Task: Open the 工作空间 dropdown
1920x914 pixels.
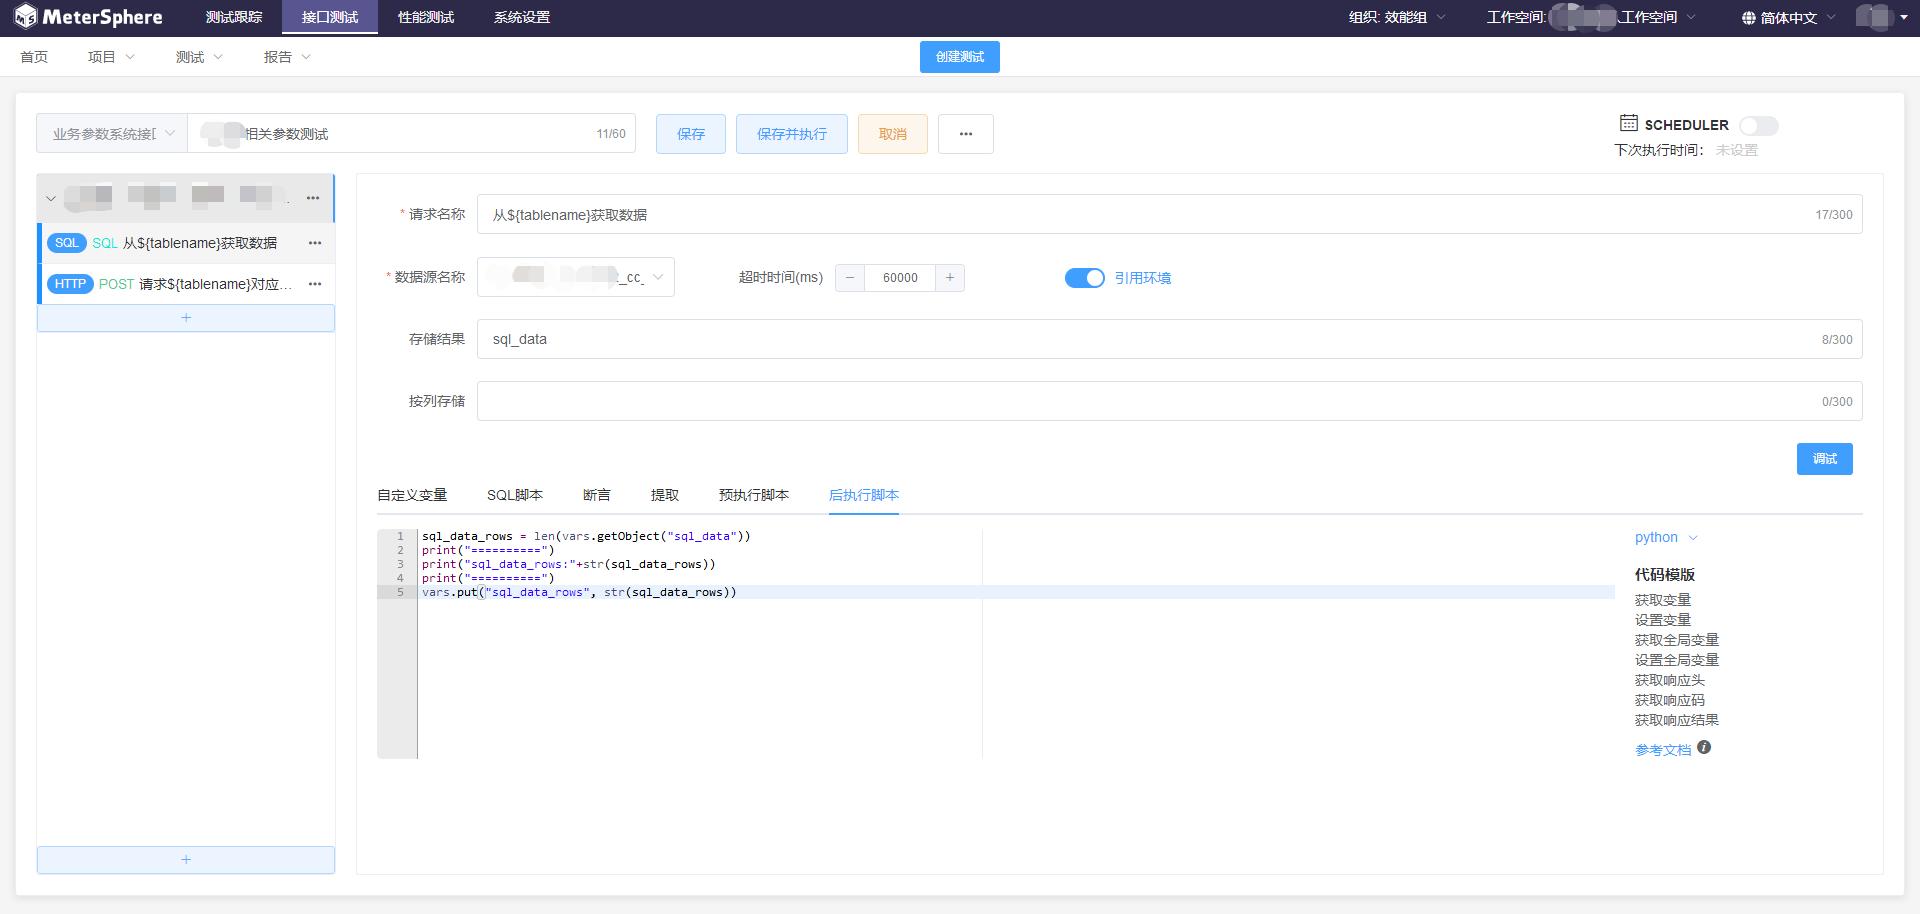Action: coord(1591,18)
